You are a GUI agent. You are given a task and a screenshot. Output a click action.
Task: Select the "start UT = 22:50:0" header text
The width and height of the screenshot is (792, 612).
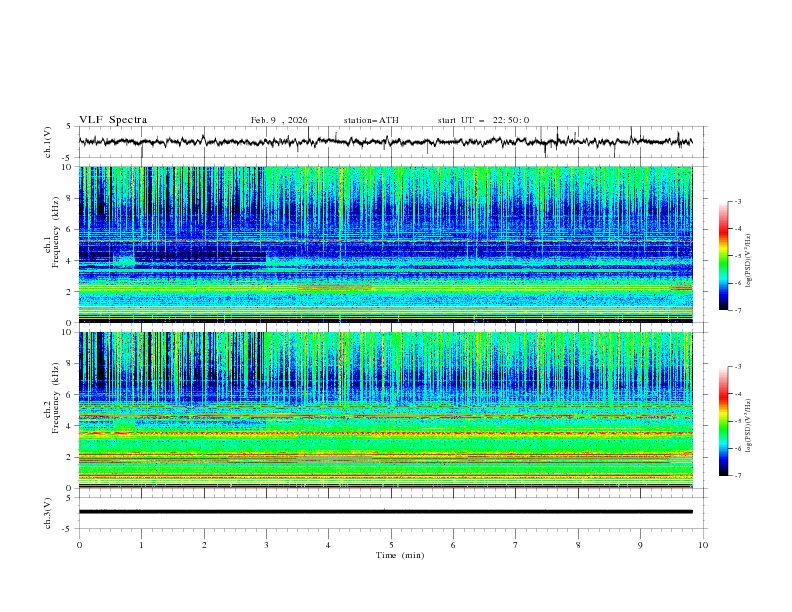point(483,120)
